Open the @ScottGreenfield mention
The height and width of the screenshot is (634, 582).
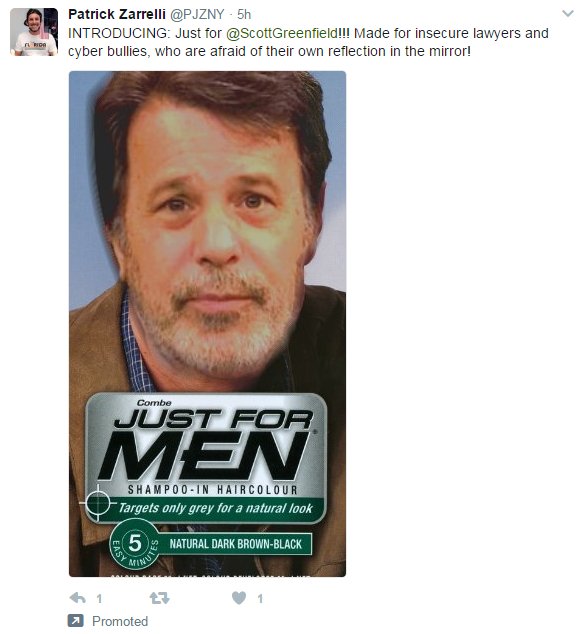(x=282, y=33)
